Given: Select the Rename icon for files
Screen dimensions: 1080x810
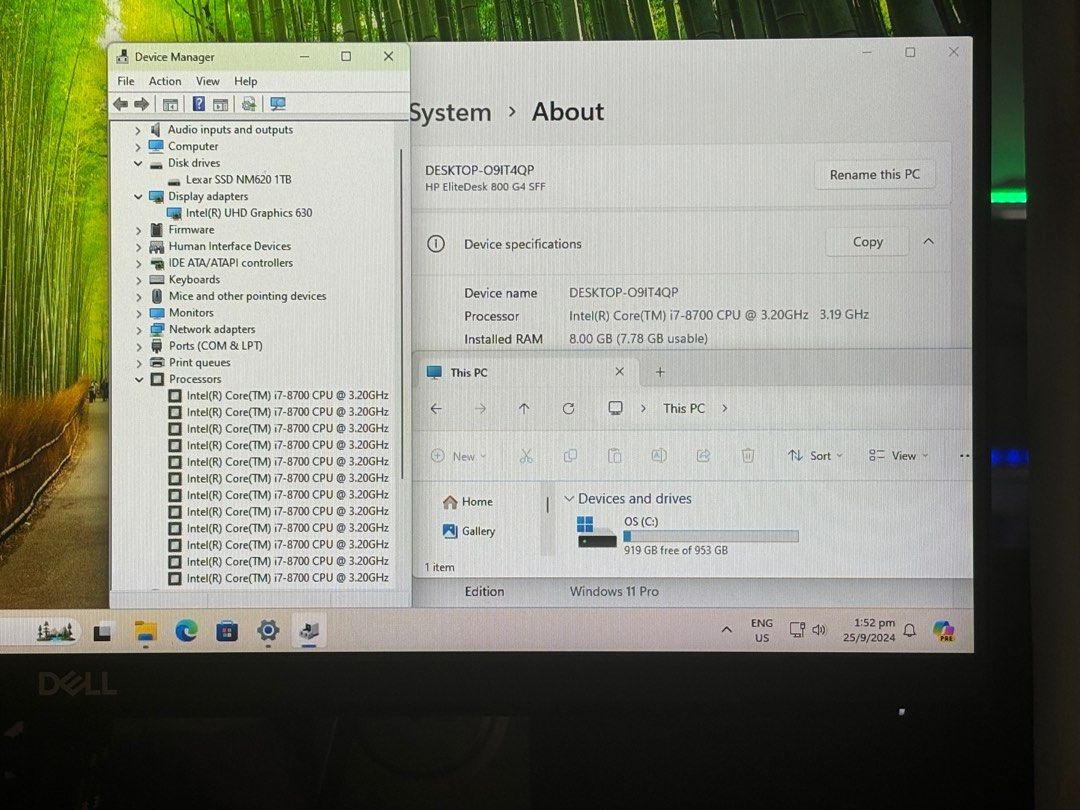Looking at the screenshot, I should [659, 455].
